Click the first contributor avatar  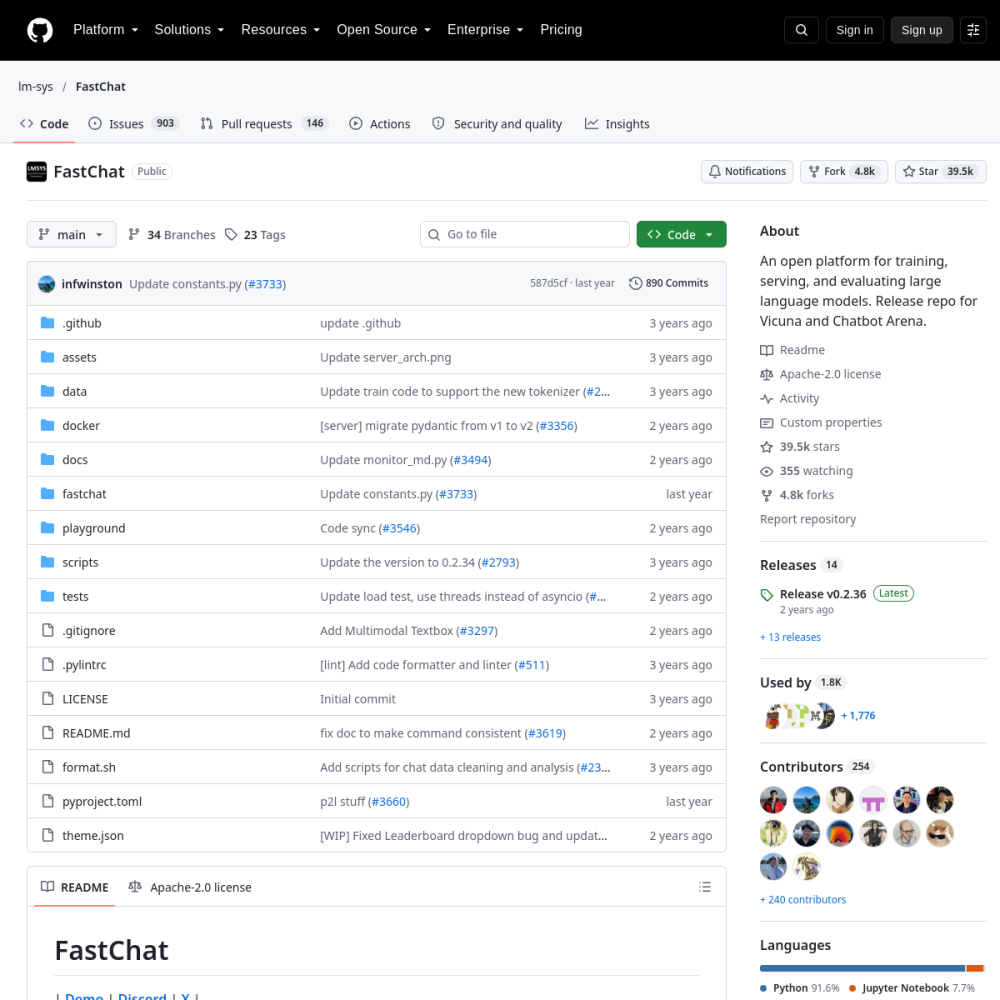click(774, 800)
